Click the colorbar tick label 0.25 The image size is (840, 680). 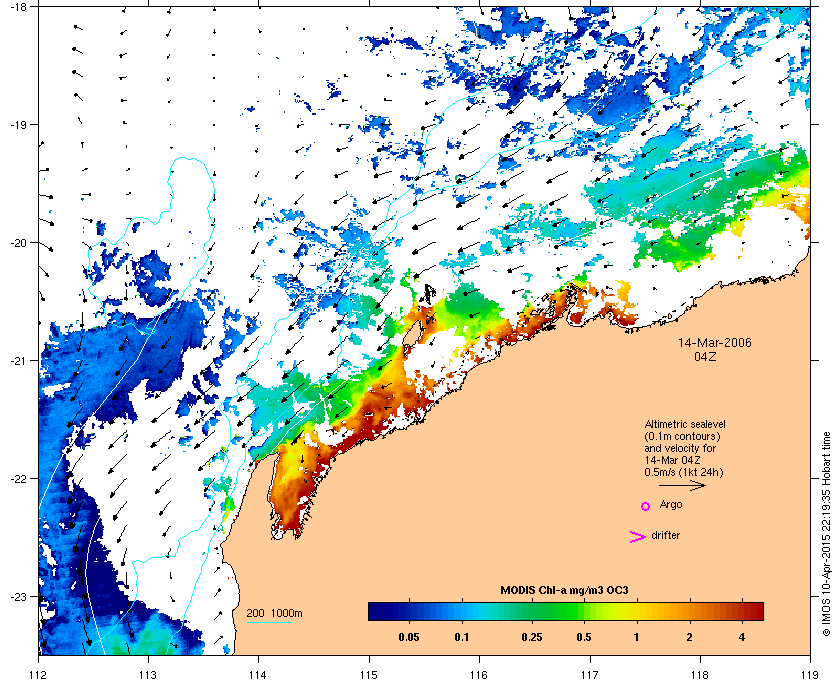(531, 637)
